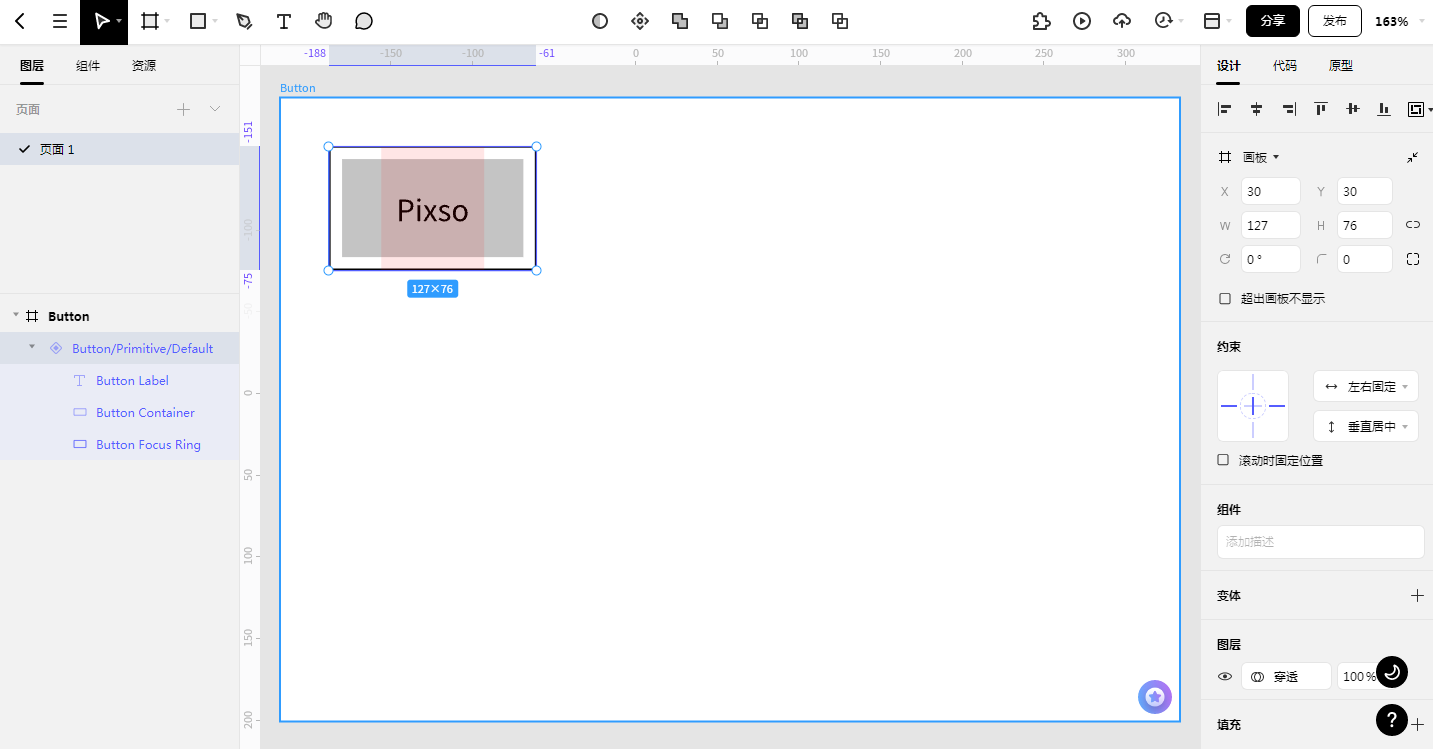This screenshot has width=1433, height=749.
Task: Apply boolean subtract operation
Action: [x=720, y=21]
